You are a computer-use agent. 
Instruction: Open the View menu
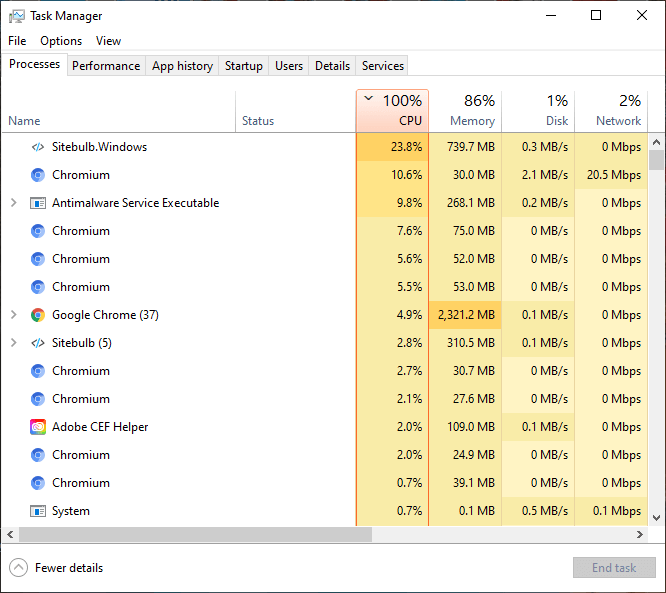108,41
